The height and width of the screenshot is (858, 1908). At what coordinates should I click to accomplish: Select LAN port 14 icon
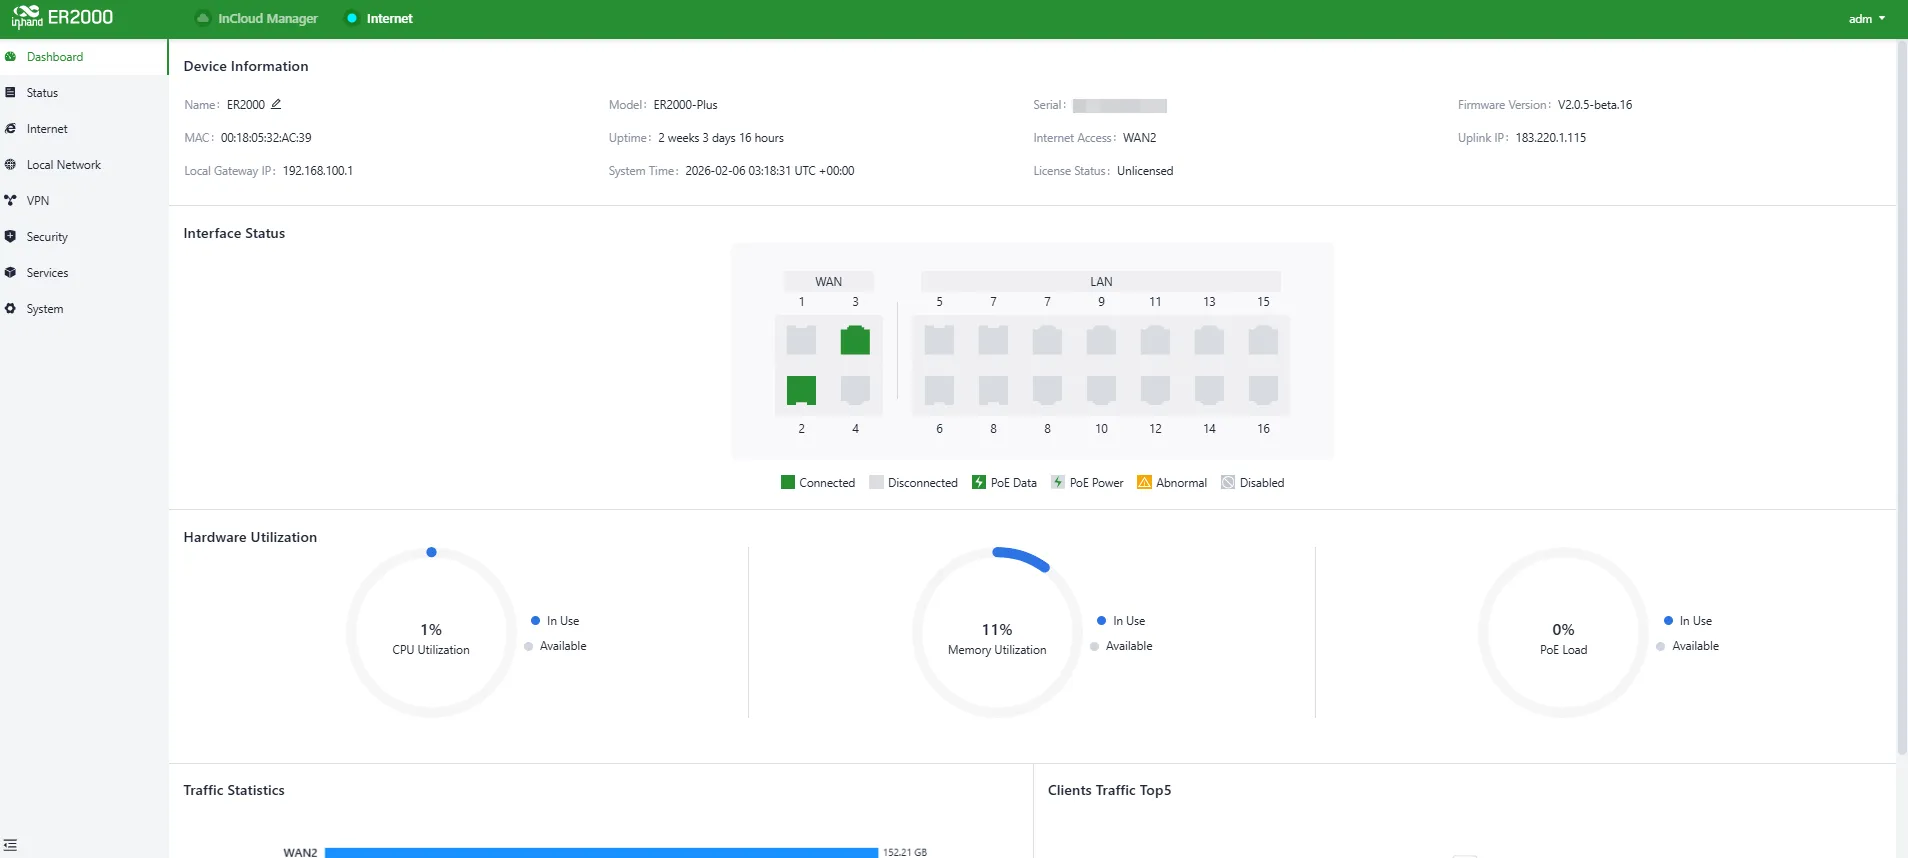coord(1209,390)
